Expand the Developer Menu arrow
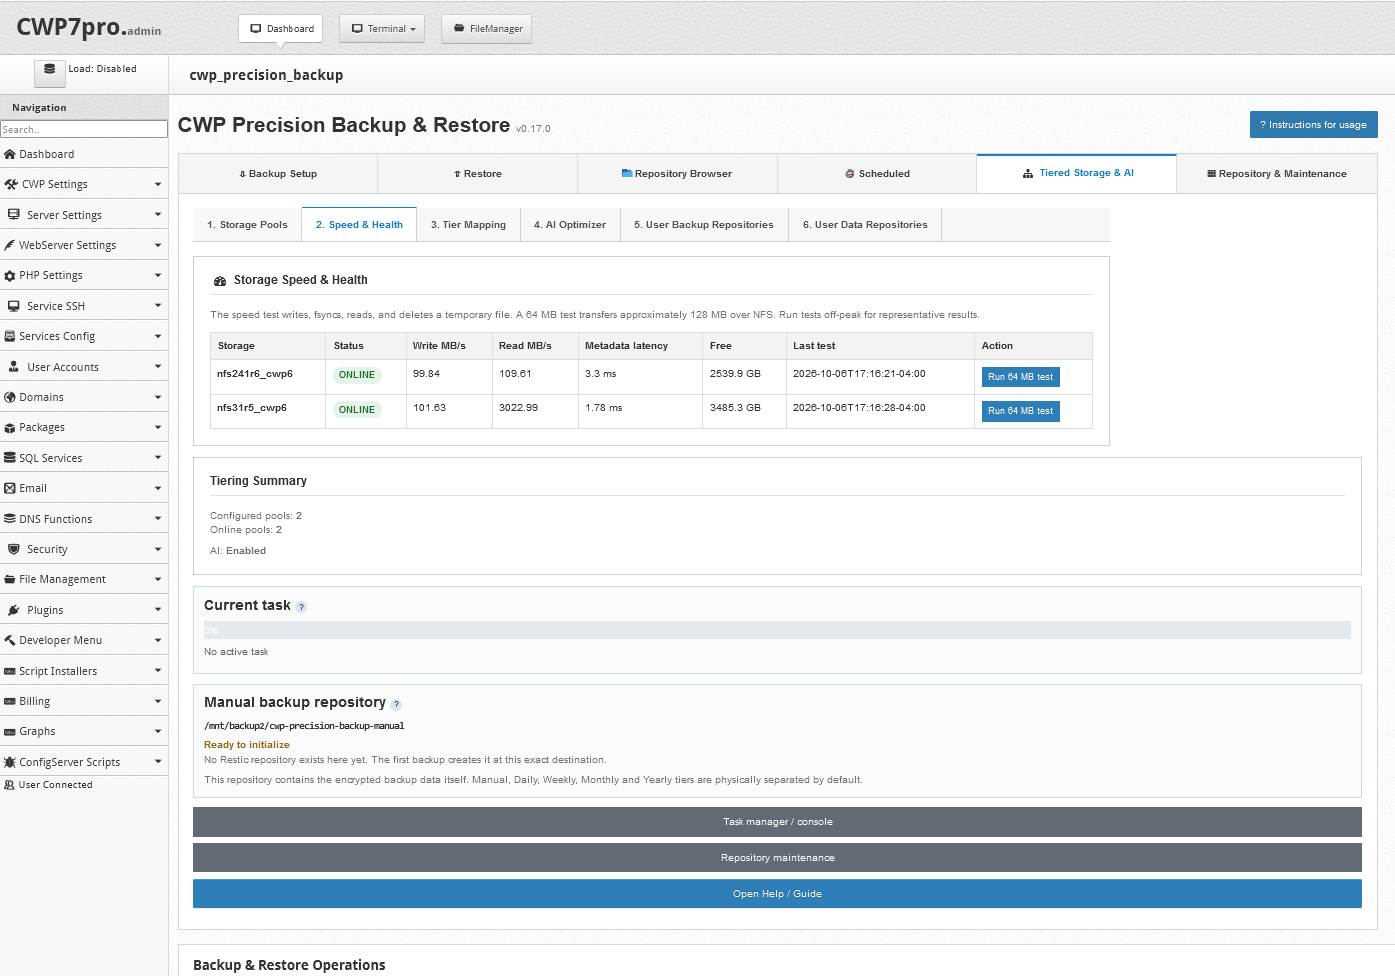Viewport: 1395px width, 976px height. pyautogui.click(x=158, y=640)
